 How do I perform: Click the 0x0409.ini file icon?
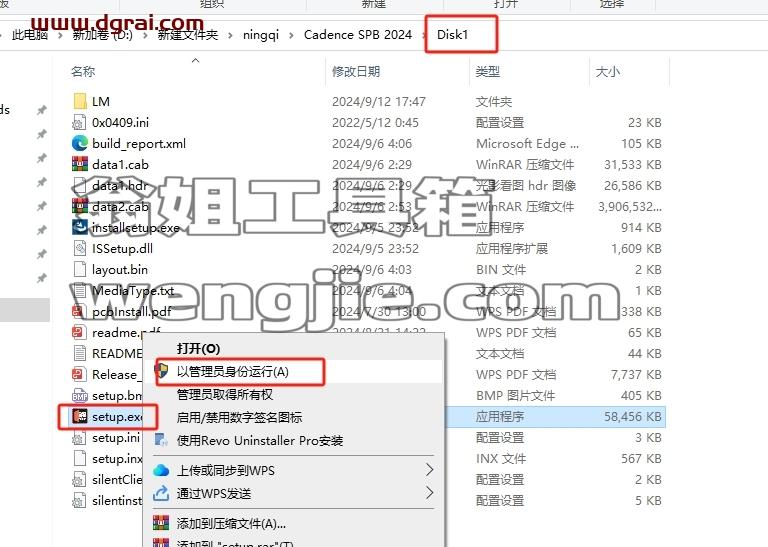pyautogui.click(x=79, y=122)
